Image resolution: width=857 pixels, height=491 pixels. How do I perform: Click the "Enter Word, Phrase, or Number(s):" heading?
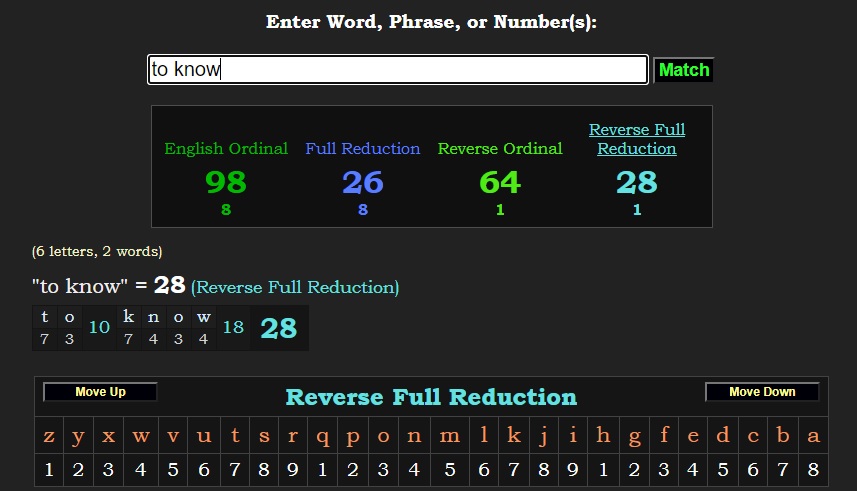(431, 22)
